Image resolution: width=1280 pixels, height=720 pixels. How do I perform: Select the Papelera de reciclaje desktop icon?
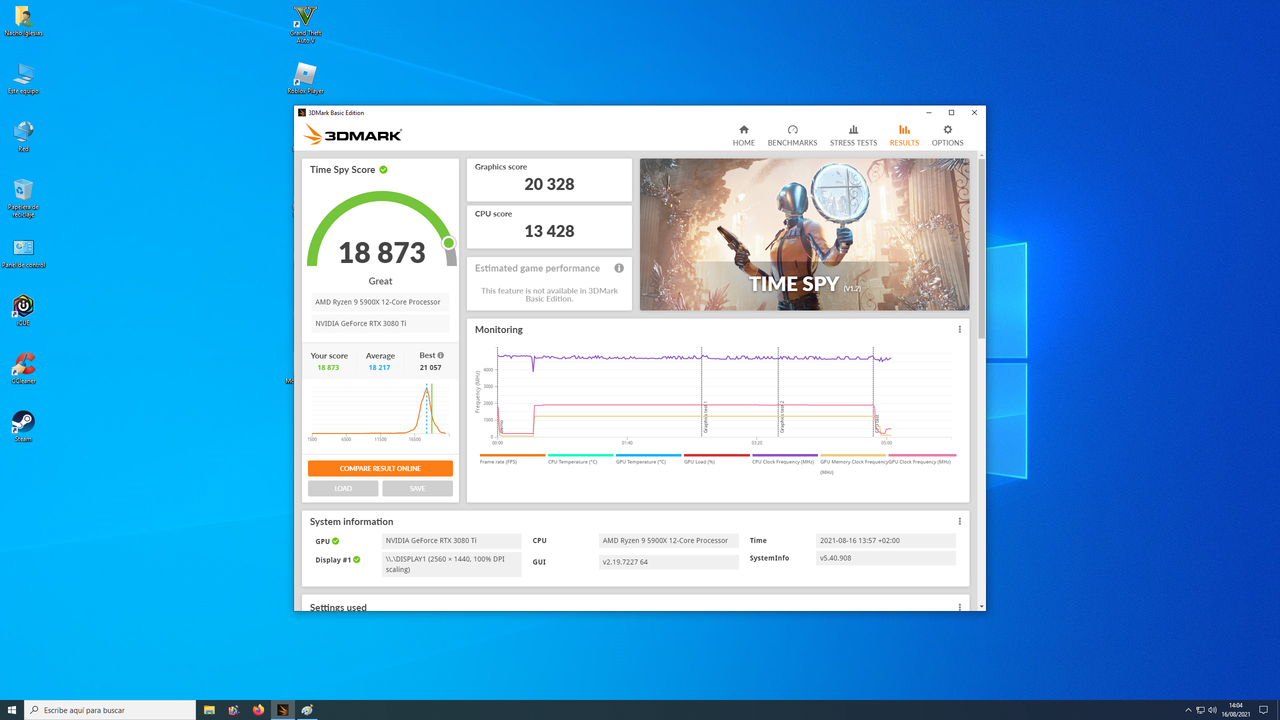coord(23,198)
